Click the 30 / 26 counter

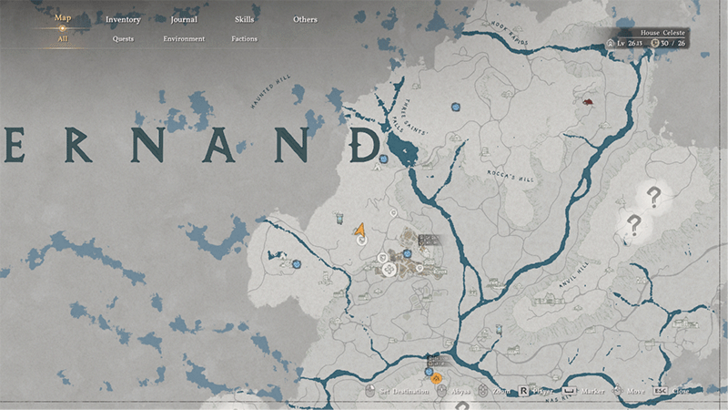tap(668, 43)
